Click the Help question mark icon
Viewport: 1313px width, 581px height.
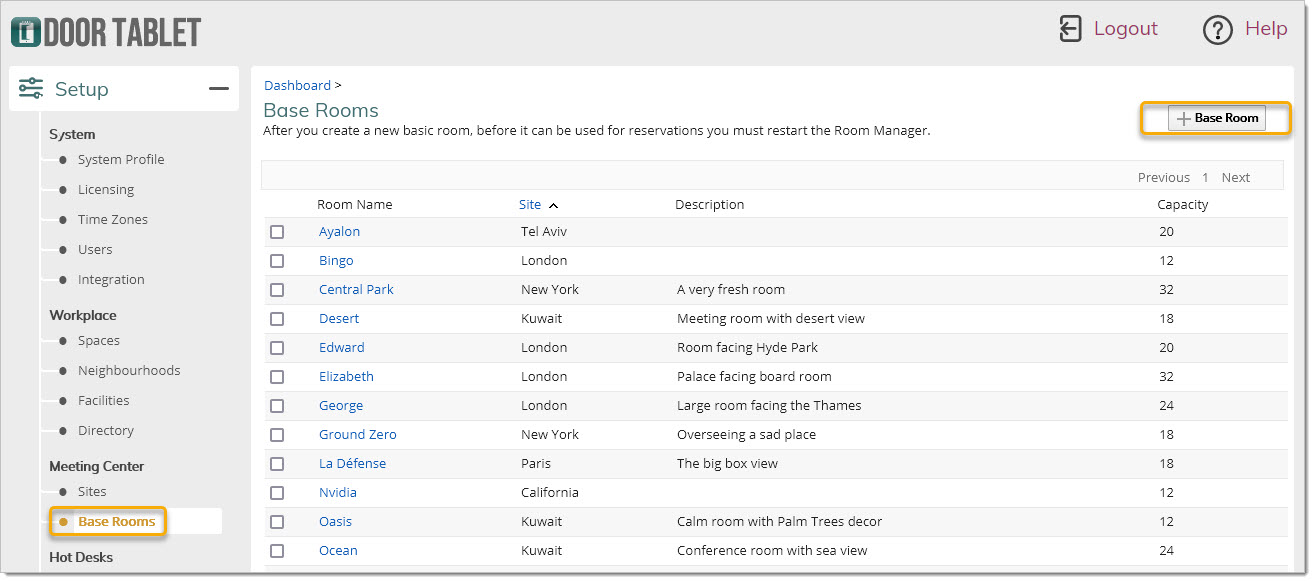[1217, 30]
